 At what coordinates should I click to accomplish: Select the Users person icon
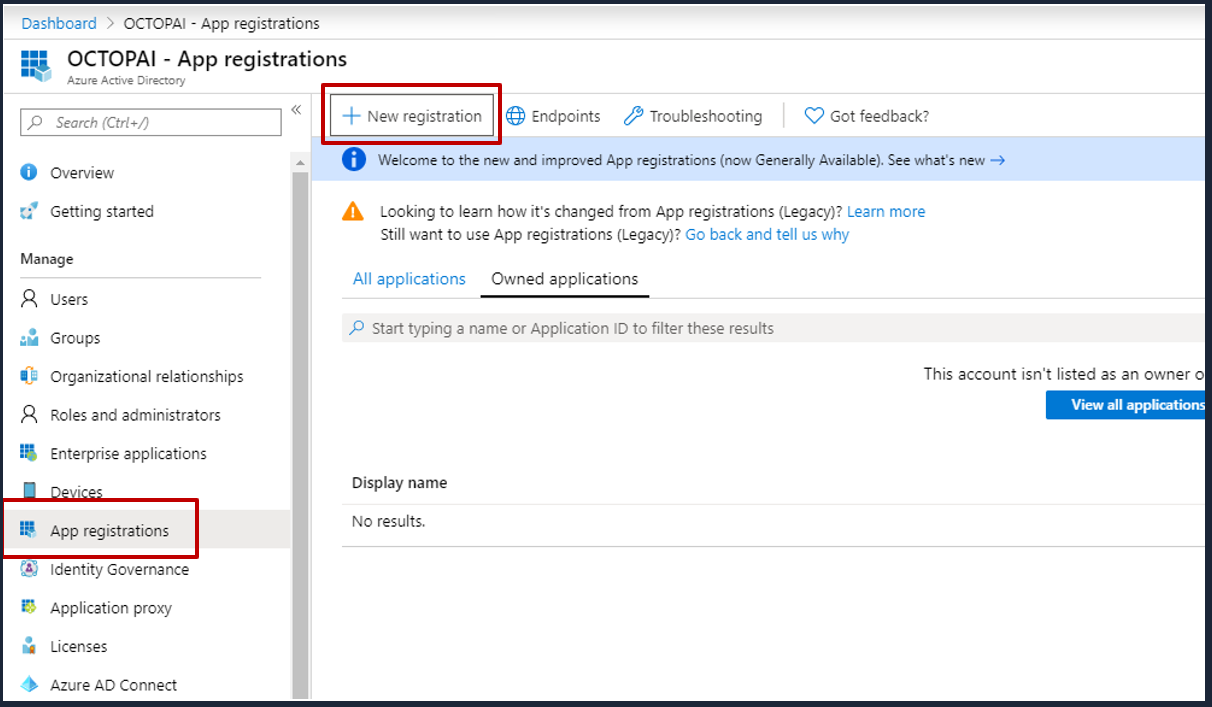click(29, 299)
